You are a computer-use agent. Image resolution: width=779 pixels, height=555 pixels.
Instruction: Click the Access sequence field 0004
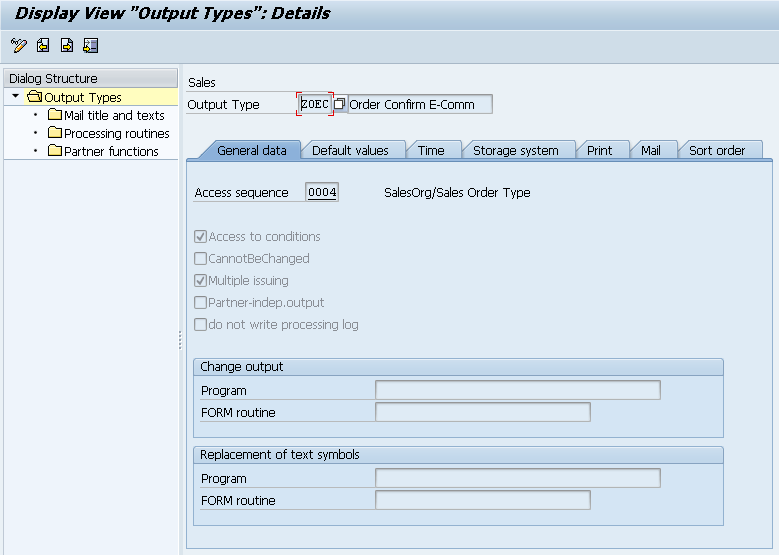(x=322, y=192)
